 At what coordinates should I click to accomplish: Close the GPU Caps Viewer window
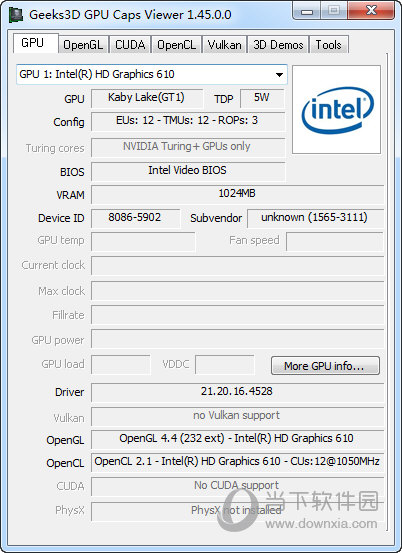coord(371,11)
